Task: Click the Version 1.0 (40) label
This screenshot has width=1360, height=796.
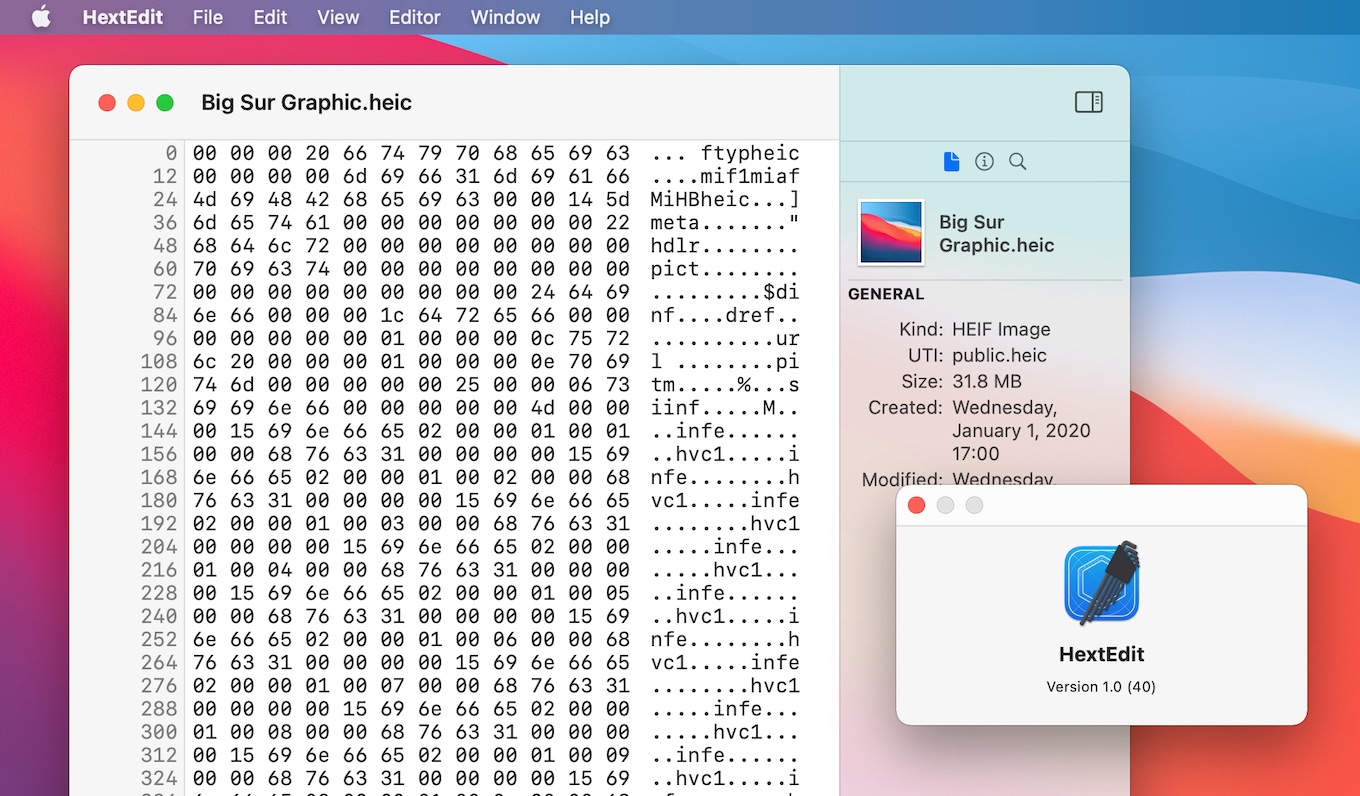Action: (x=1101, y=687)
